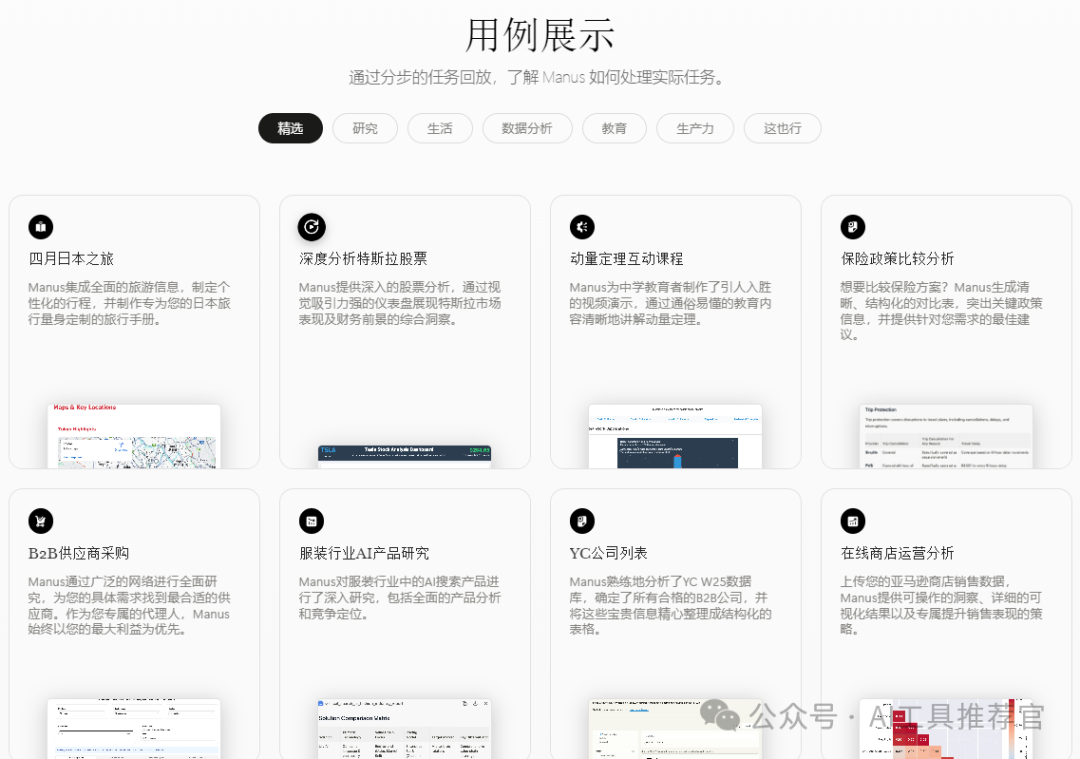The height and width of the screenshot is (759, 1080).
Task: Click the B2B supplier description text
Action: (129, 605)
